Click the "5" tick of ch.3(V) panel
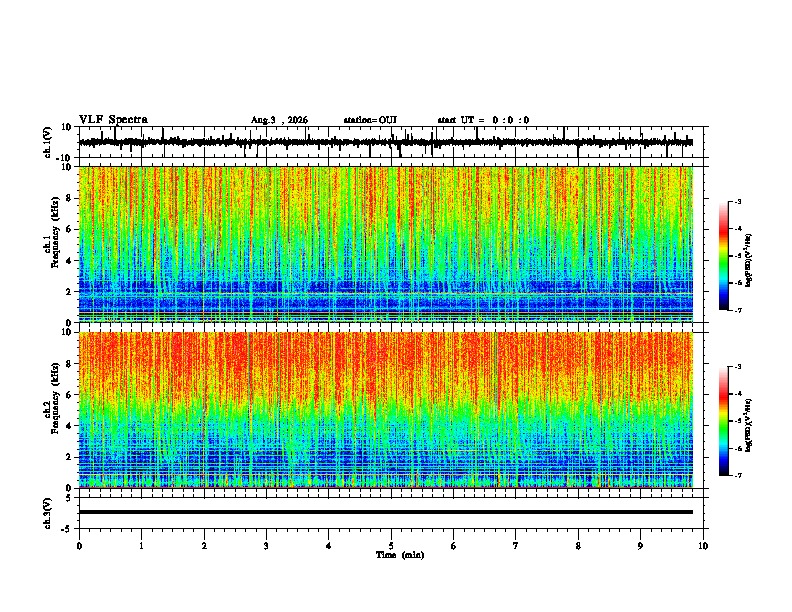 69,498
